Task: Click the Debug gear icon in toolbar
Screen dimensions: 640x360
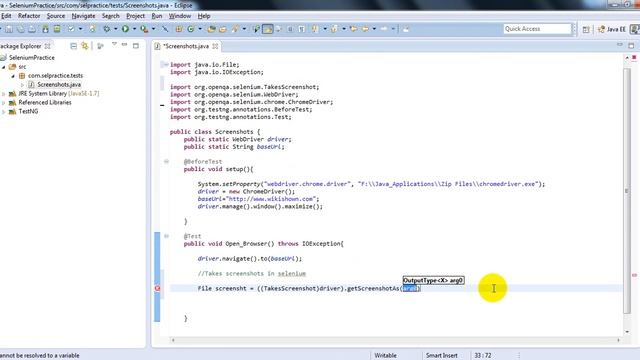Action: pos(107,29)
